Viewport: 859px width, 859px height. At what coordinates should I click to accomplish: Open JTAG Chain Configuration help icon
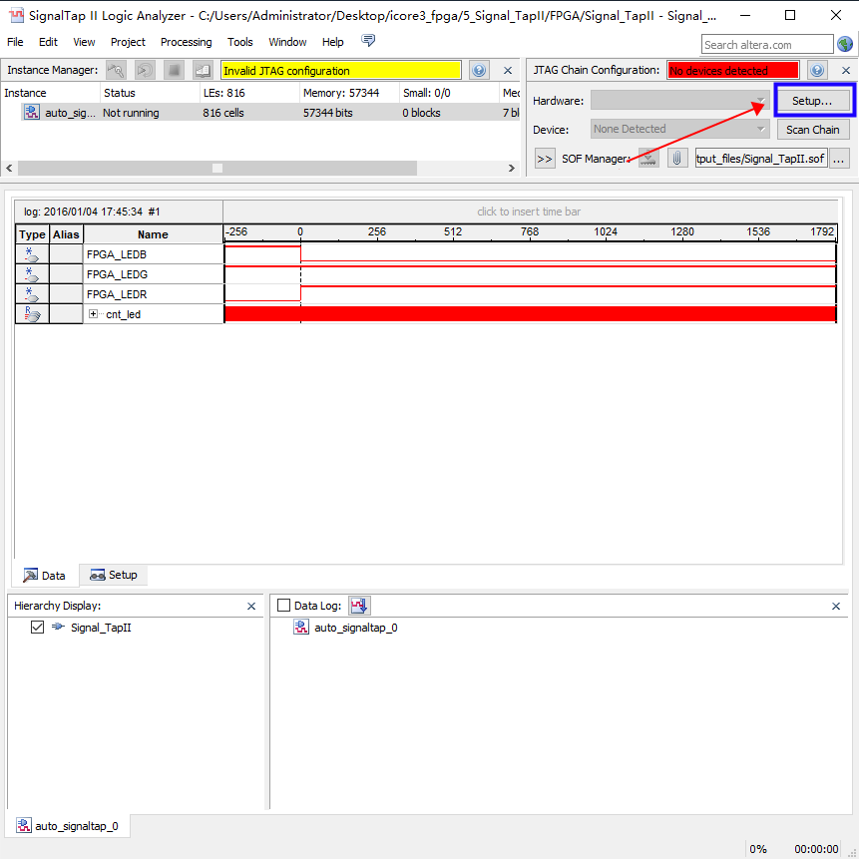coord(817,70)
